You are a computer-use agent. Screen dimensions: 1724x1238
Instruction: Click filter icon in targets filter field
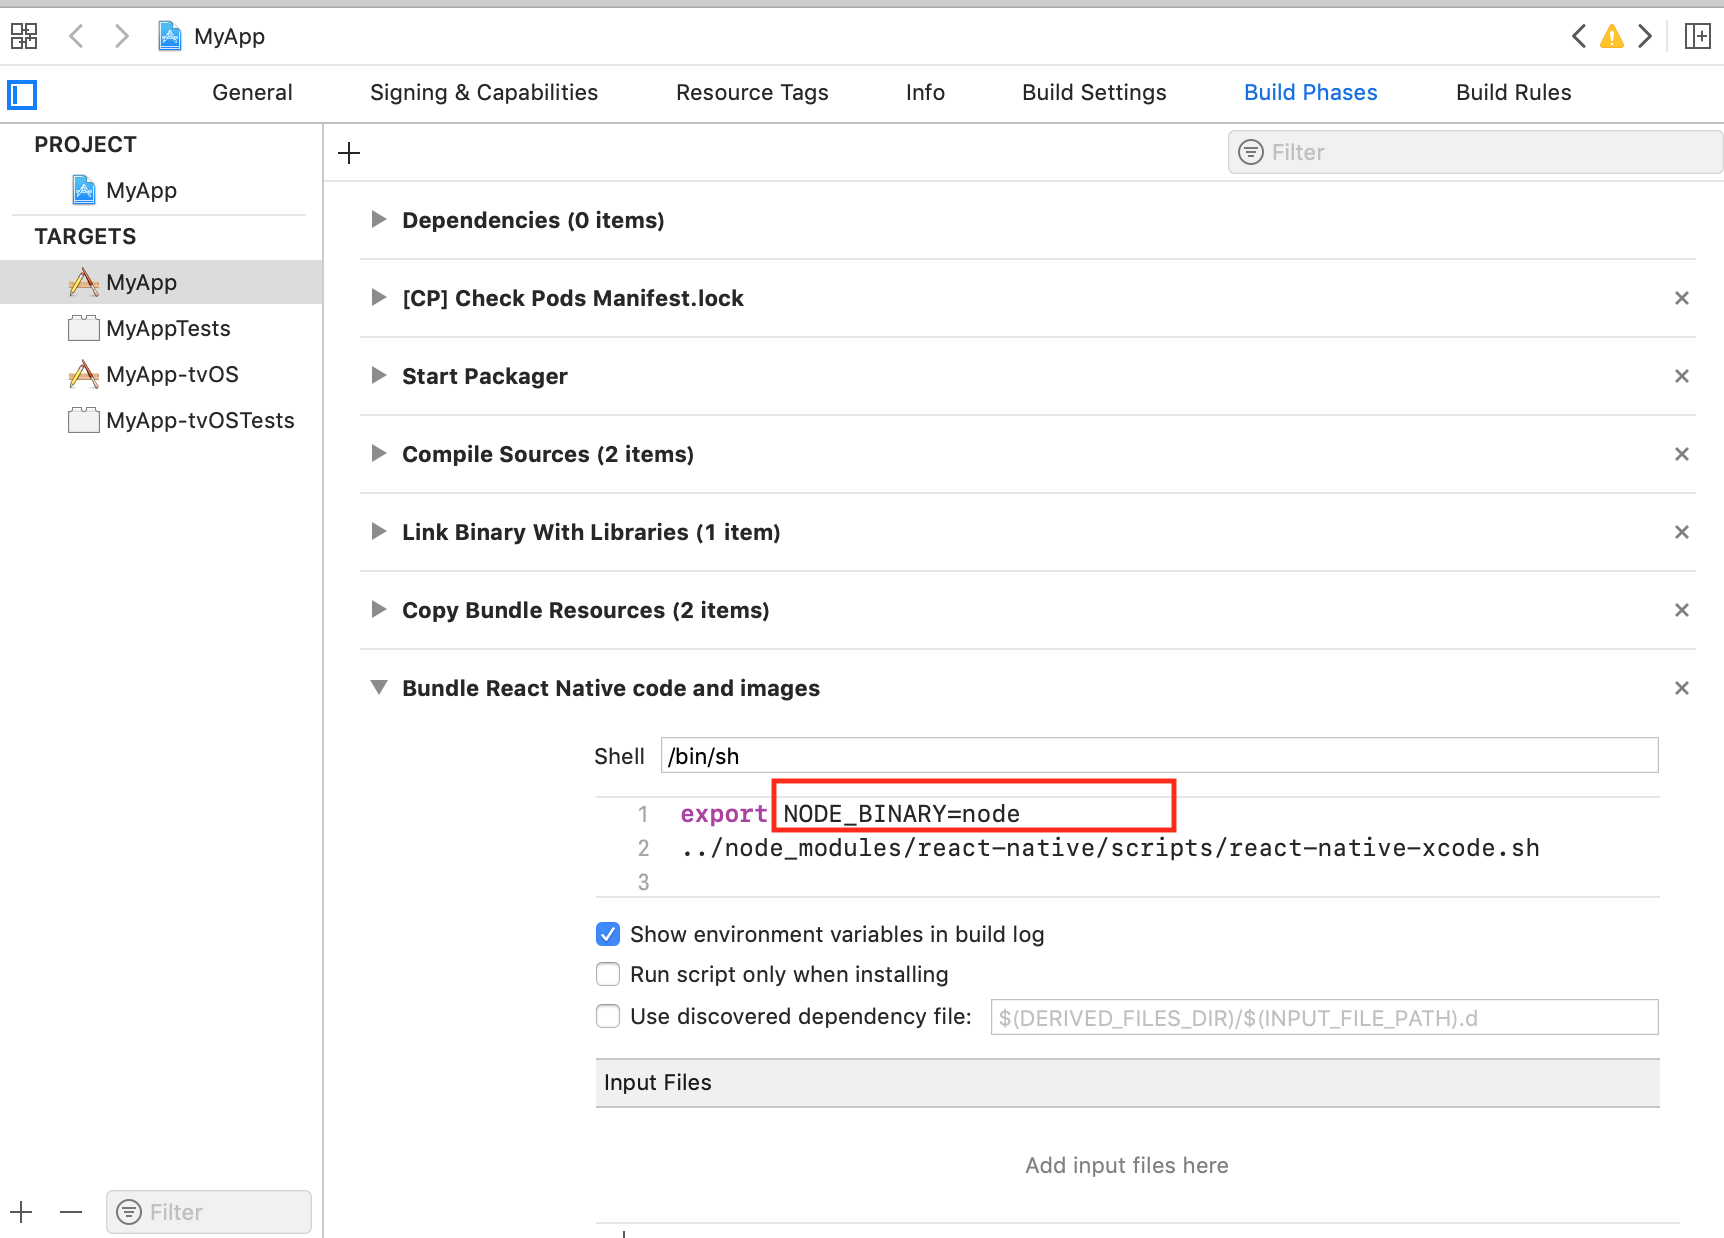click(x=129, y=1212)
